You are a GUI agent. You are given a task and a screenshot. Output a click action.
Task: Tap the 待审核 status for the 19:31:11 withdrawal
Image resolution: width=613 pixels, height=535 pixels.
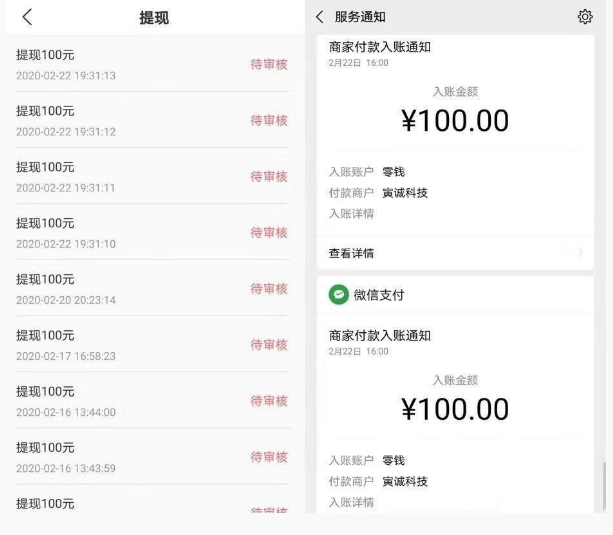268,176
